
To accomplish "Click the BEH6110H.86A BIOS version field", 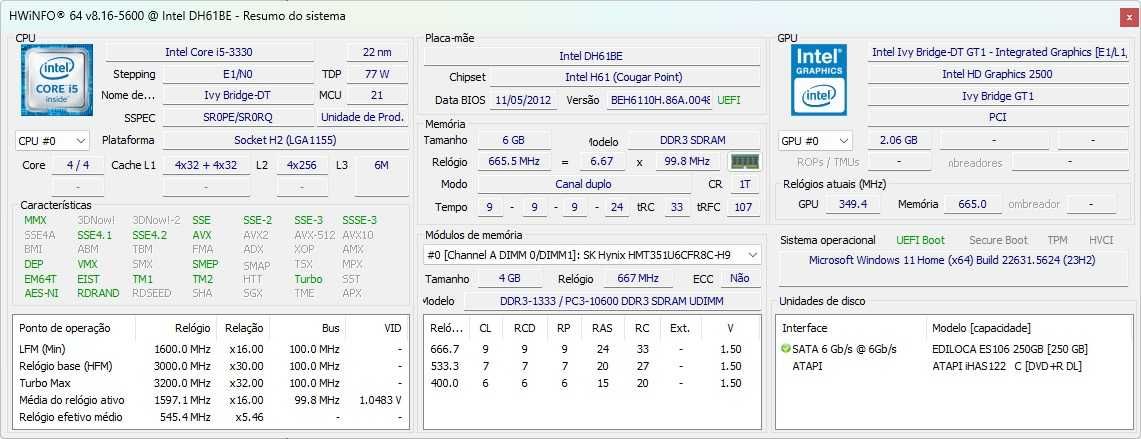I will 660,100.
